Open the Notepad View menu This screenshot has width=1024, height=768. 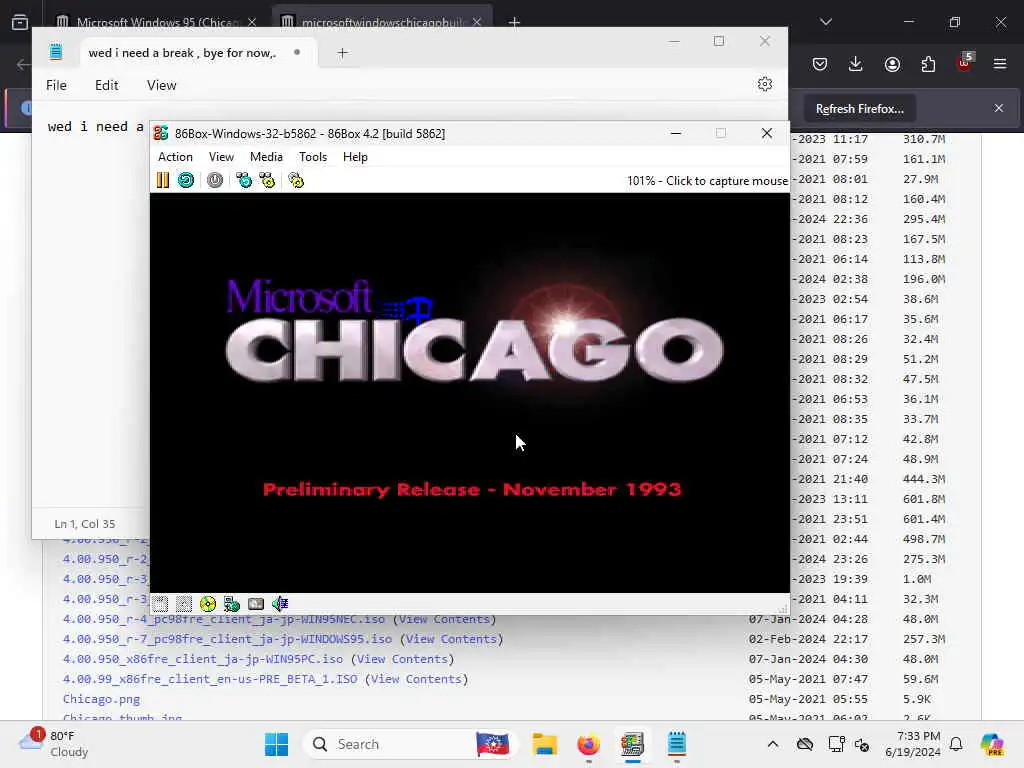[161, 85]
